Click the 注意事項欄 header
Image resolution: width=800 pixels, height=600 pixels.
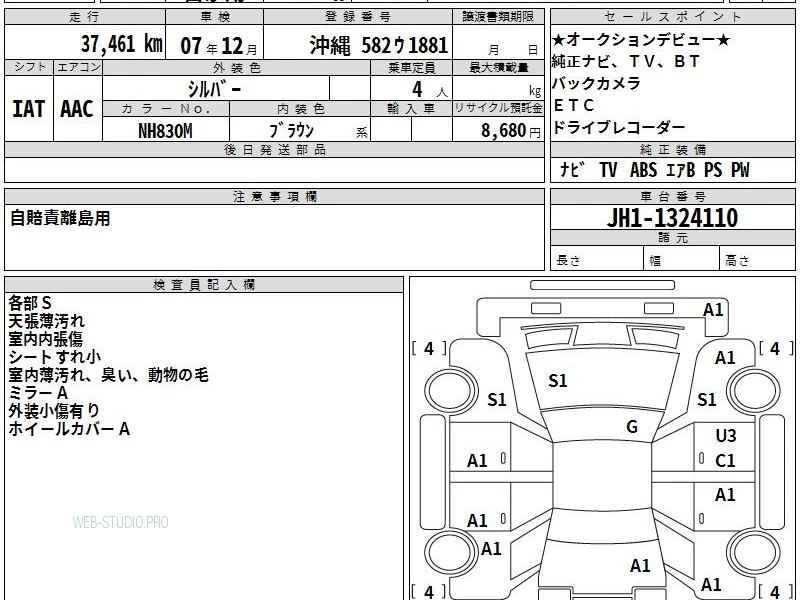pos(274,196)
